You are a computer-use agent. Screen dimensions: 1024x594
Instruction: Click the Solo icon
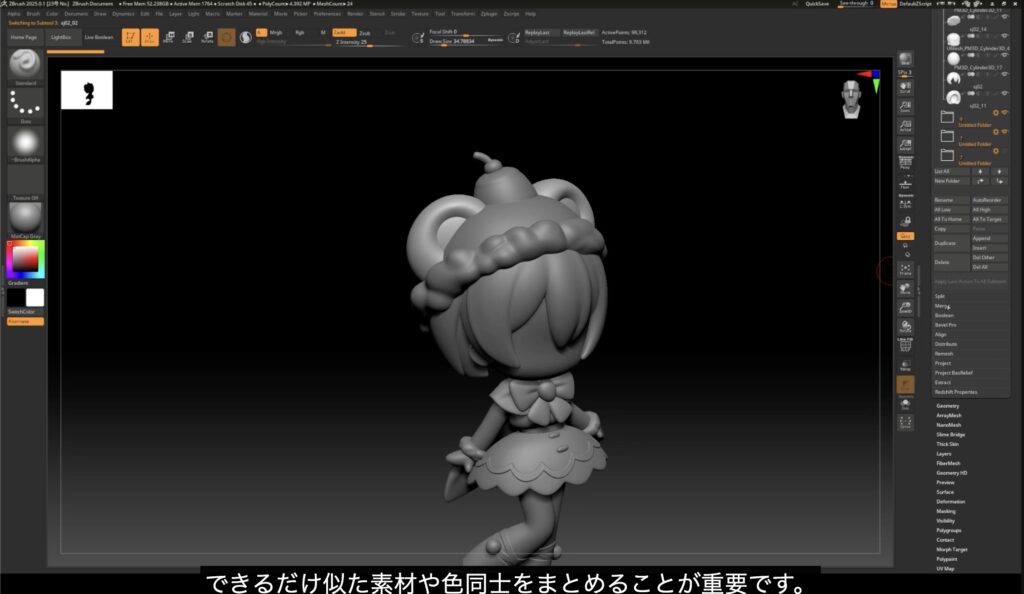coord(905,405)
